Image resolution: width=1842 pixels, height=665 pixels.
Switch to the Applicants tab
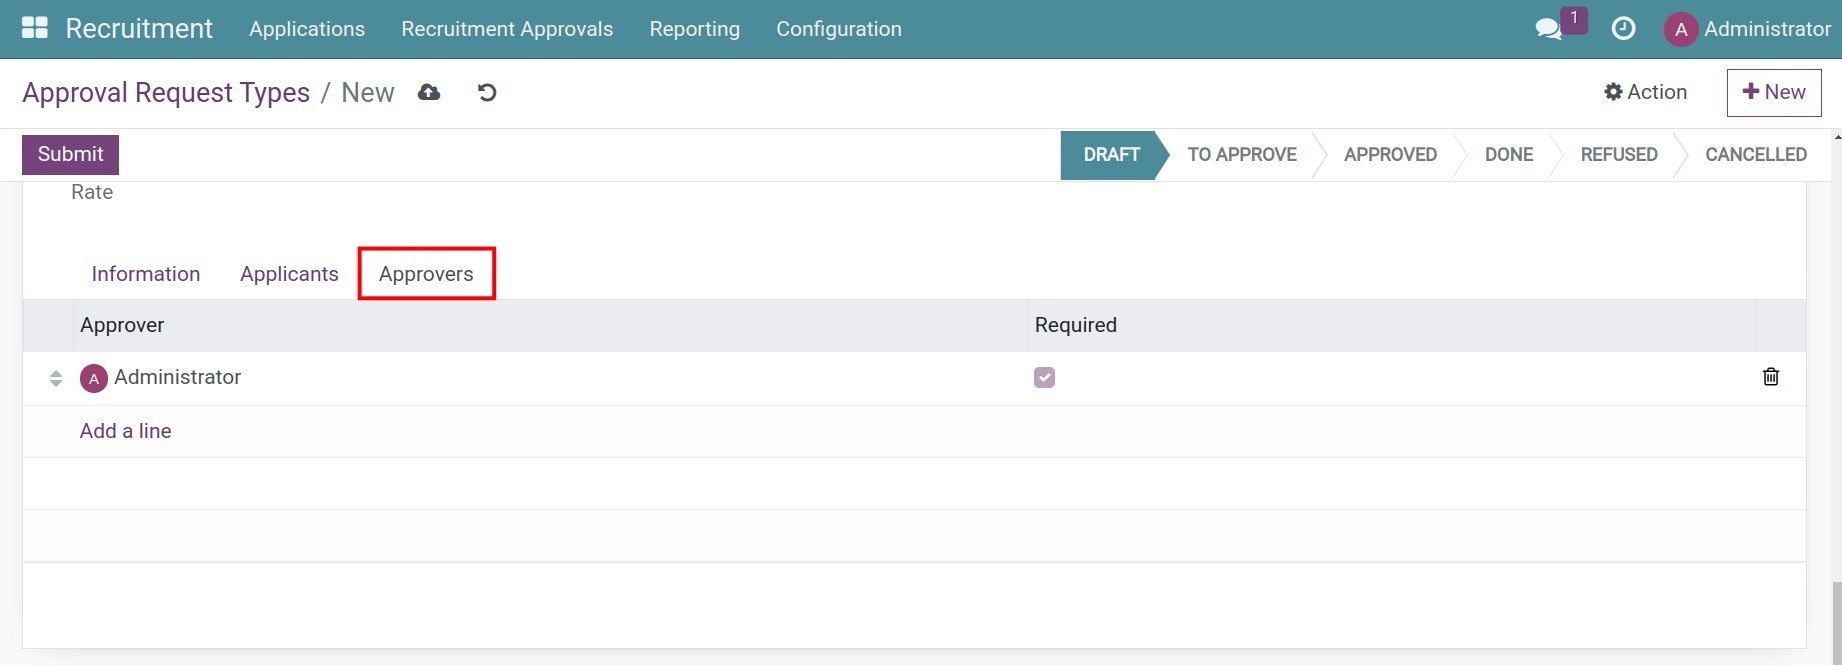289,274
